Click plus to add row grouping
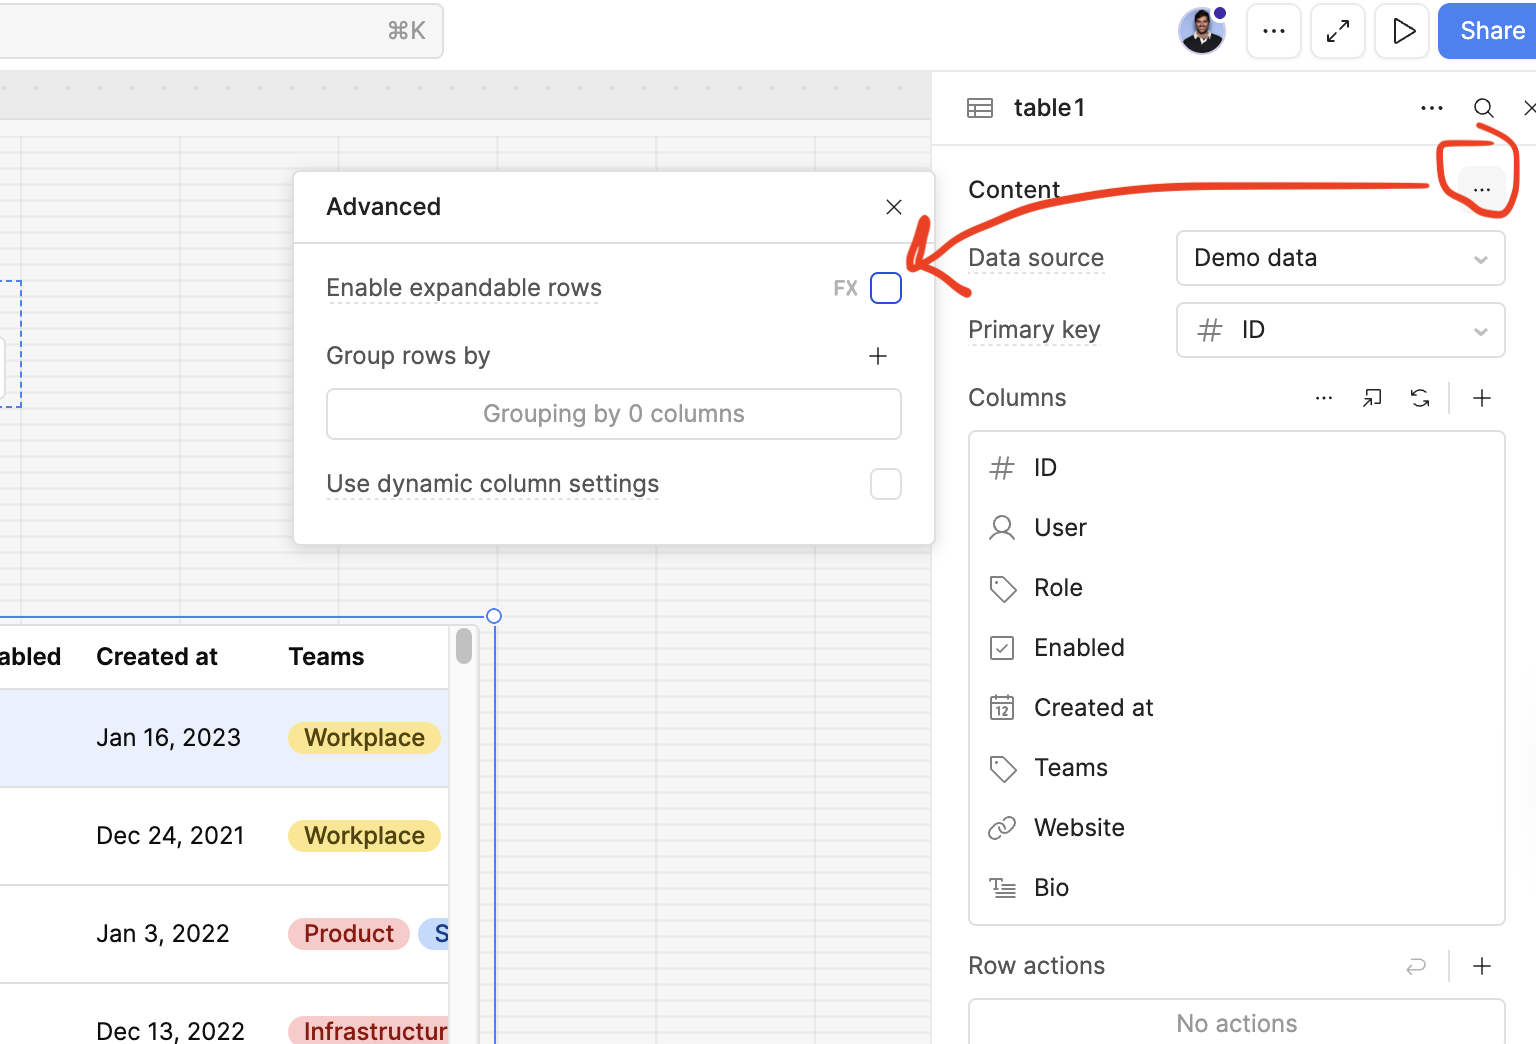Image resolution: width=1536 pixels, height=1044 pixels. coord(878,356)
